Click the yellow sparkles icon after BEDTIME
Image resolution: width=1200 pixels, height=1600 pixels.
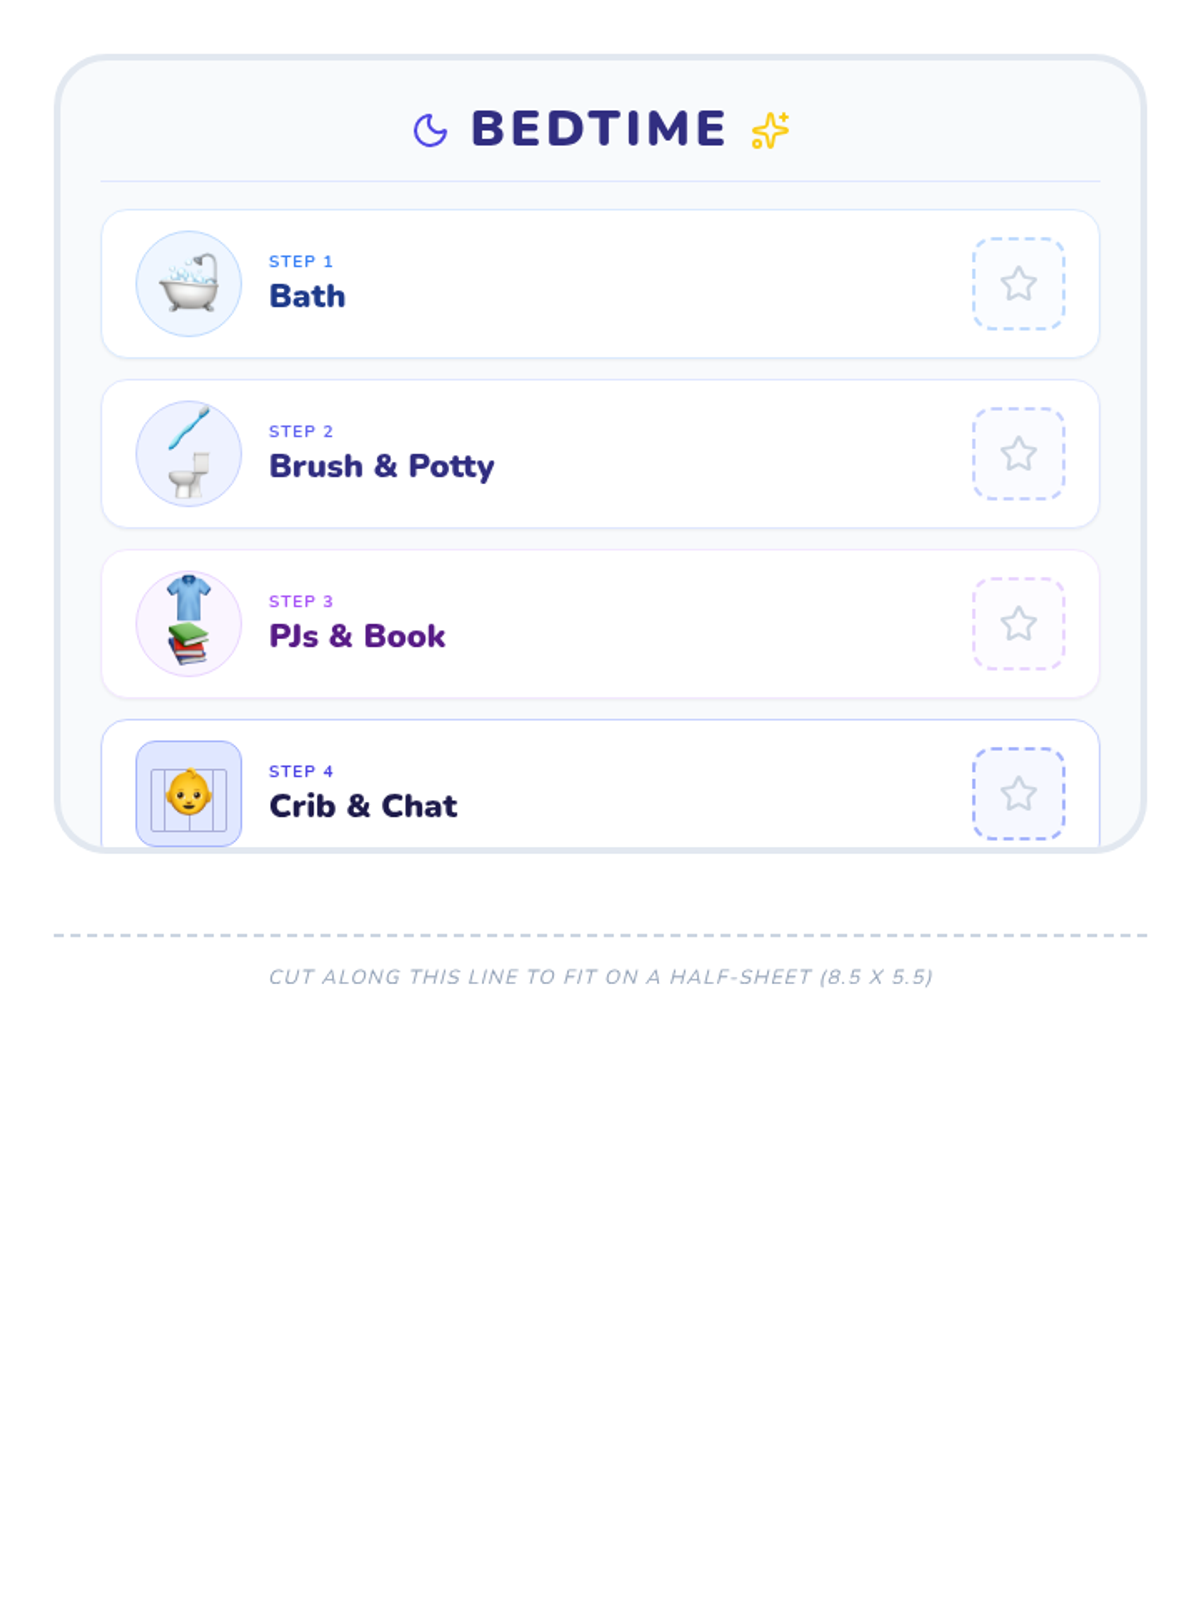point(770,130)
